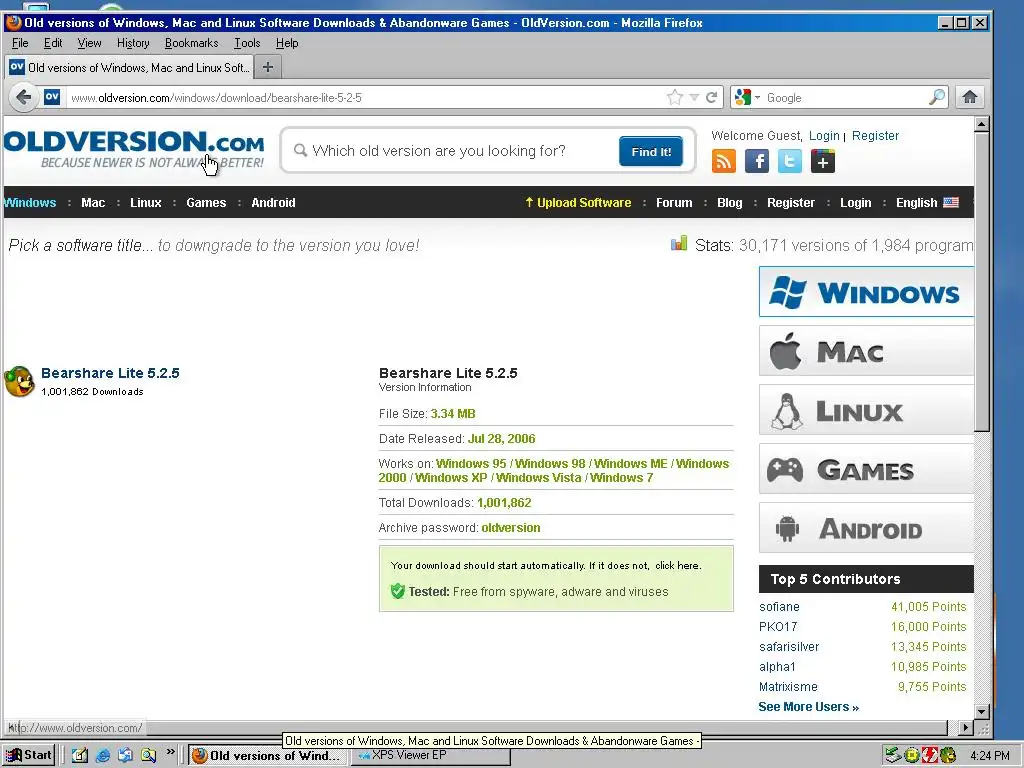Open the Blog link
Viewport: 1024px width, 768px height.
pos(729,202)
